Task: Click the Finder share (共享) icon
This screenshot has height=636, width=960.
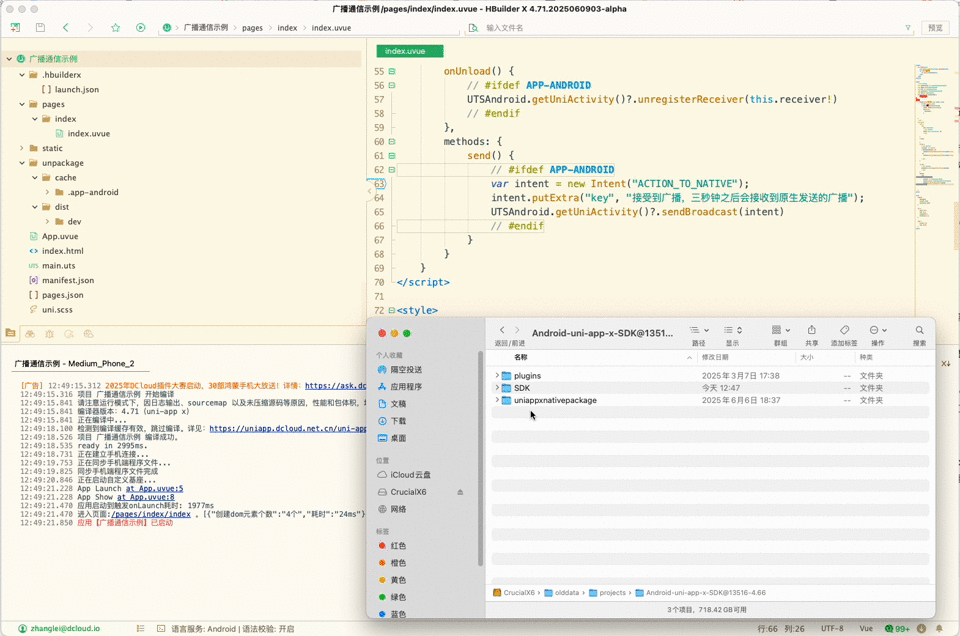Action: click(812, 330)
